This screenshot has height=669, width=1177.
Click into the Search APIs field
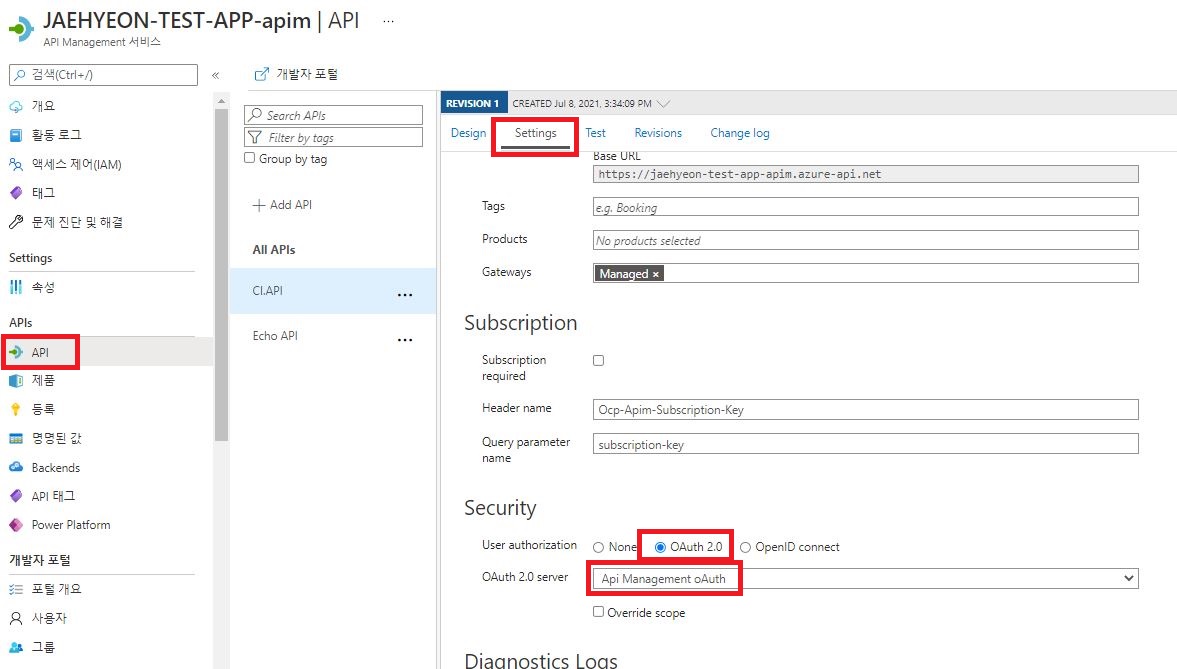pos(333,115)
